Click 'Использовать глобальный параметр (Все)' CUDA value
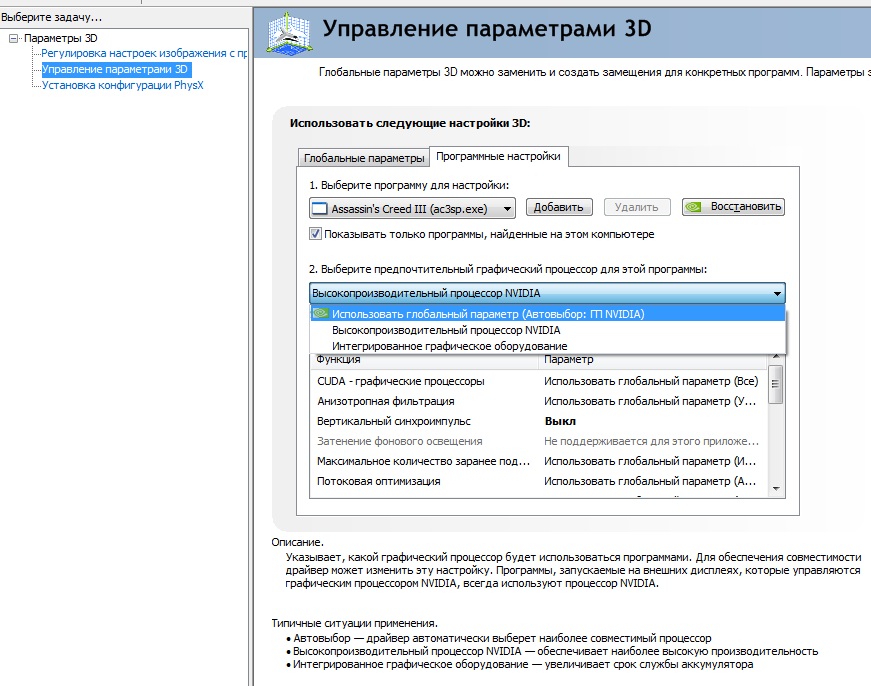Image resolution: width=871 pixels, height=686 pixels. pos(651,382)
